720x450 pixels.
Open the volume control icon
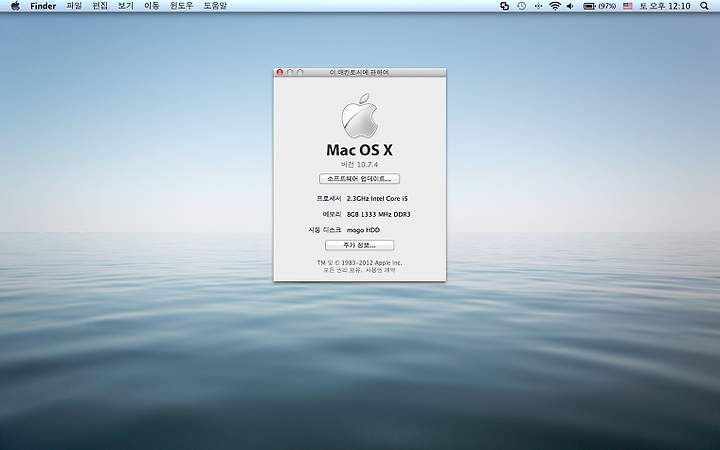[570, 6]
